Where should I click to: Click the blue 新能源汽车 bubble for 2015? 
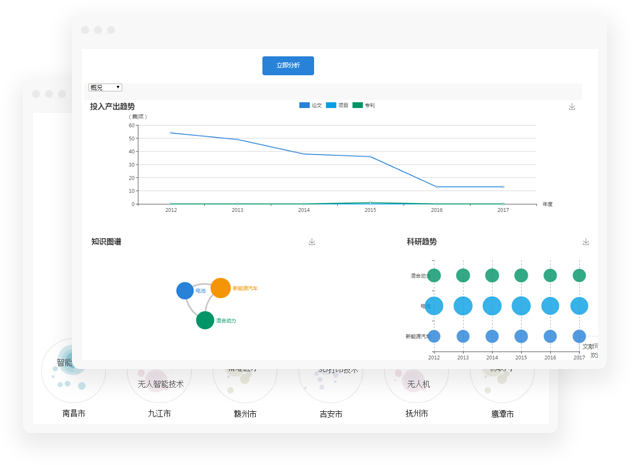(521, 336)
